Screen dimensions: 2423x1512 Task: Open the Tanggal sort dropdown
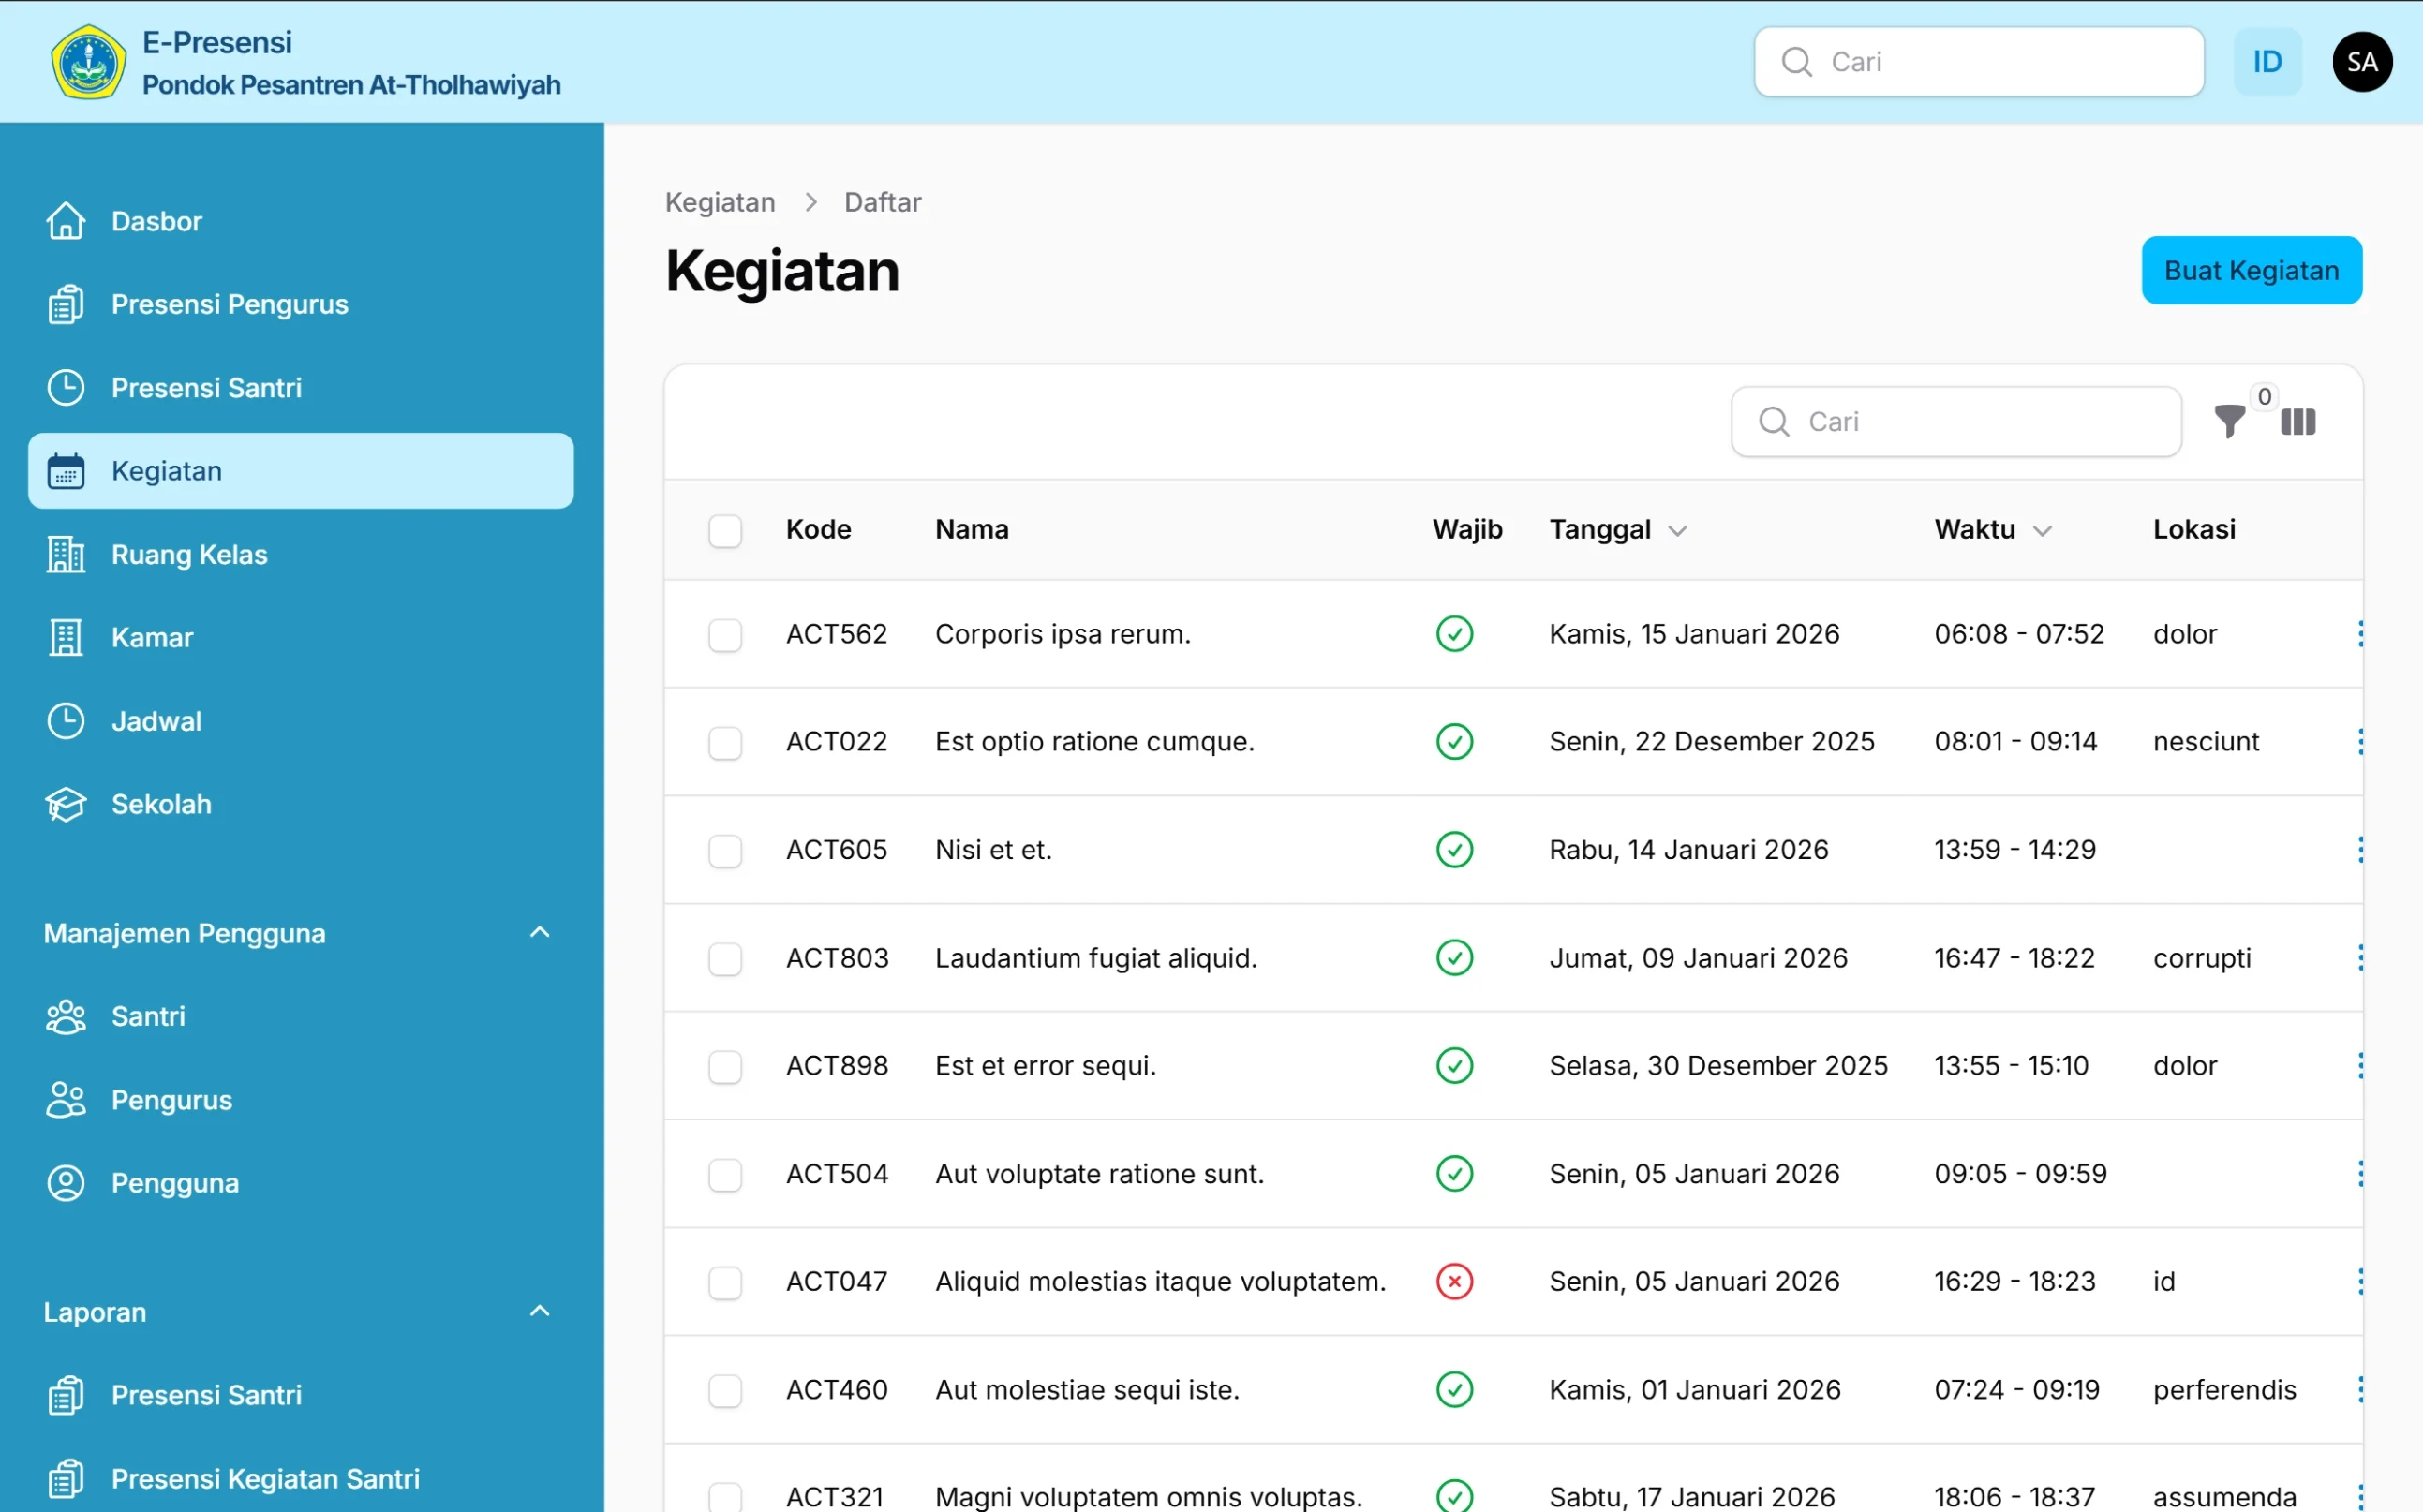coord(1678,530)
